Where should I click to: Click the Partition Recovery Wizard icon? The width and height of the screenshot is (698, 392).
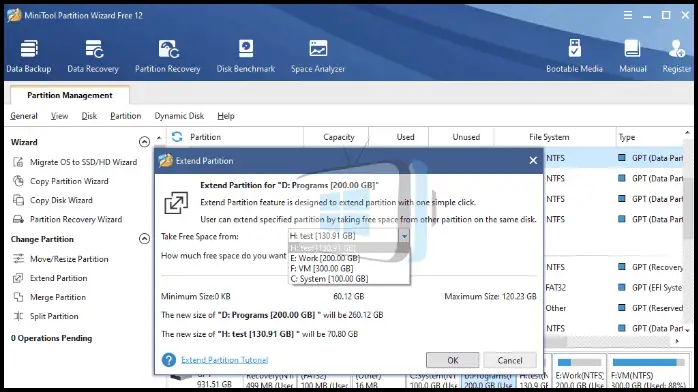tap(18, 219)
